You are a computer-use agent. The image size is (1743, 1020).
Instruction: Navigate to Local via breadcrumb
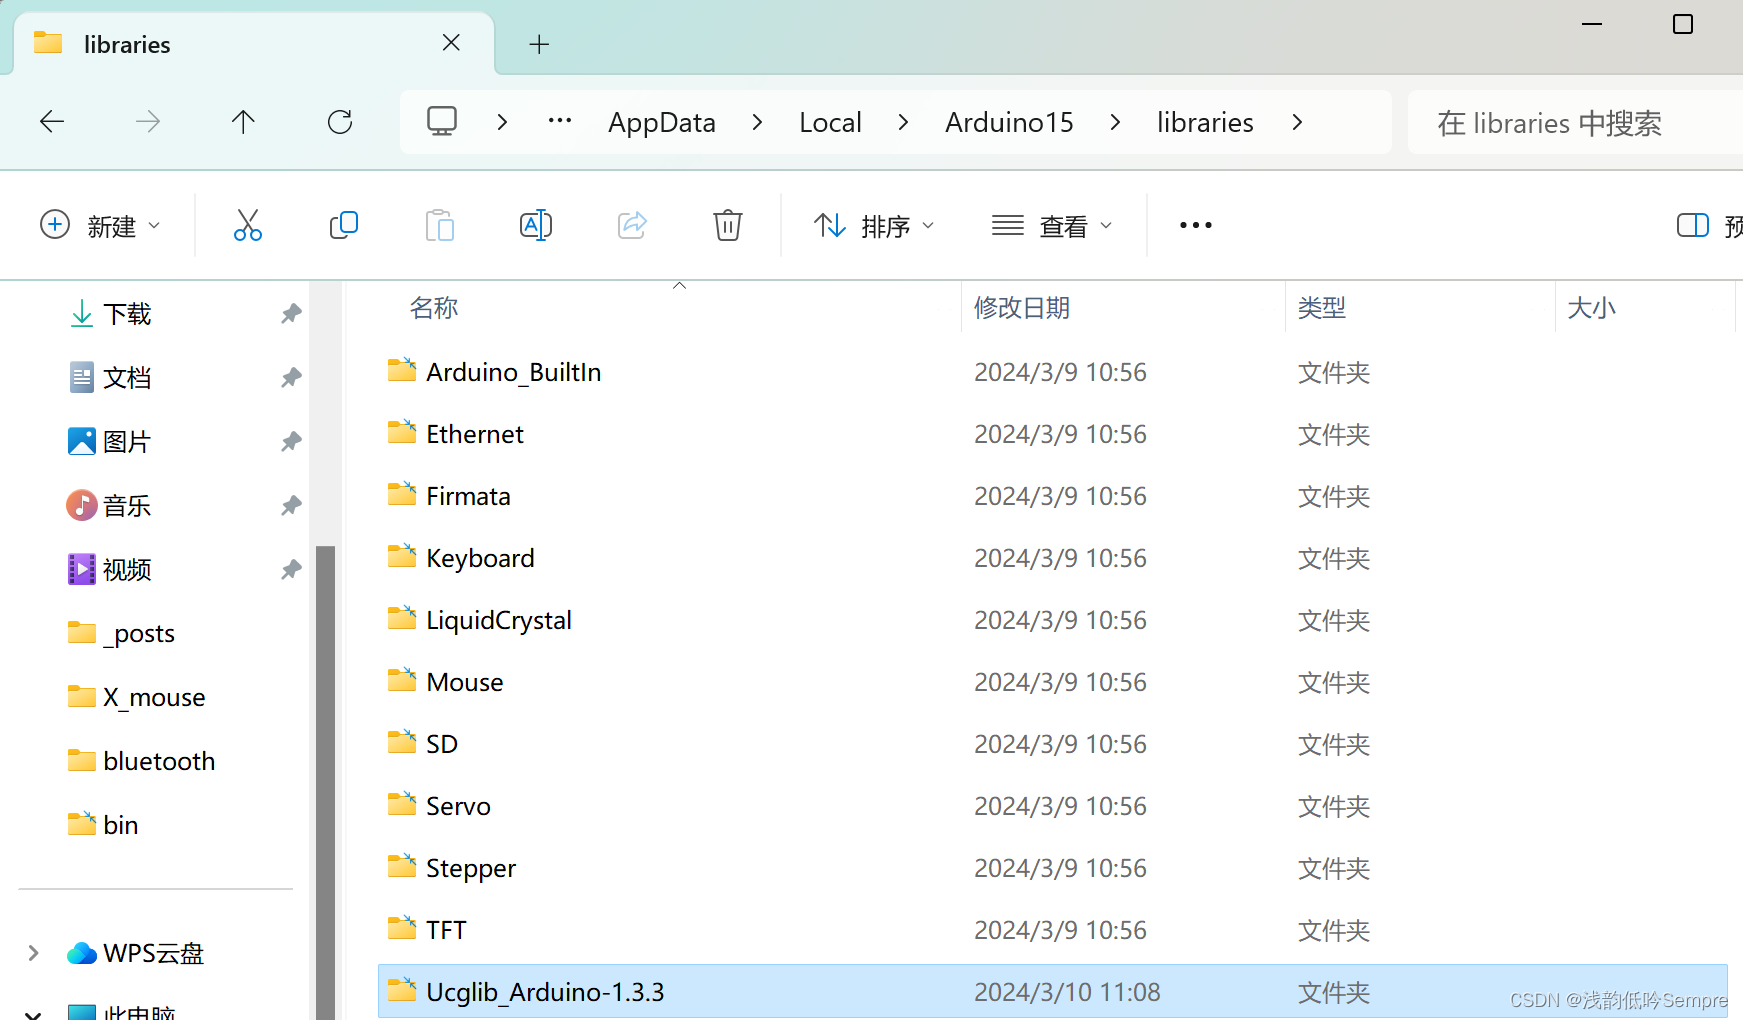point(830,121)
